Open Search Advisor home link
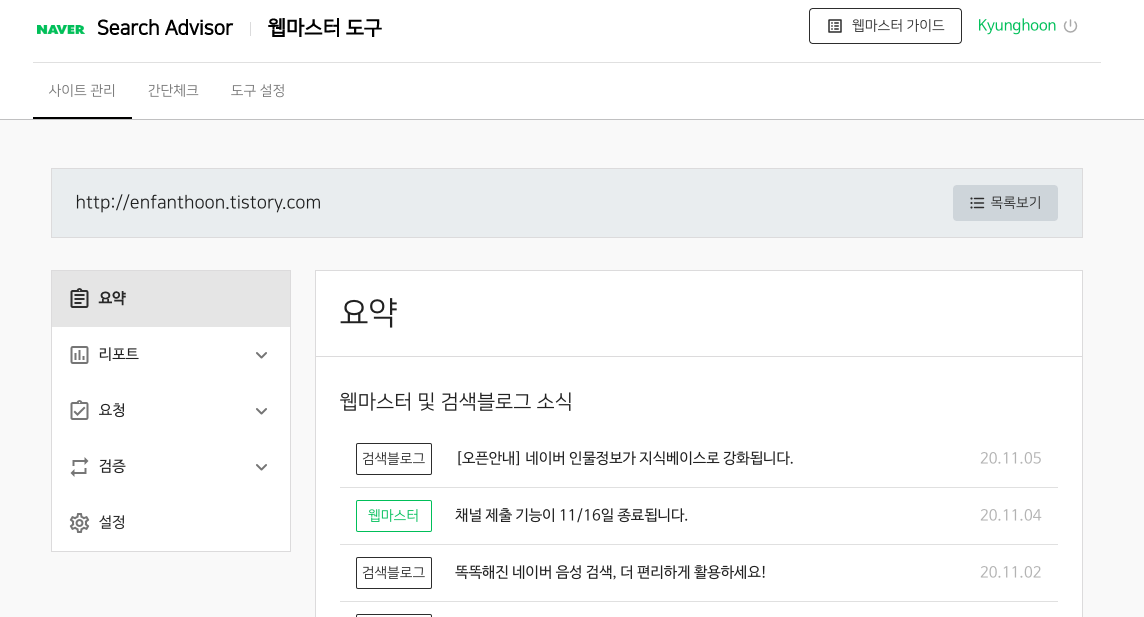The width and height of the screenshot is (1144, 617). [165, 28]
